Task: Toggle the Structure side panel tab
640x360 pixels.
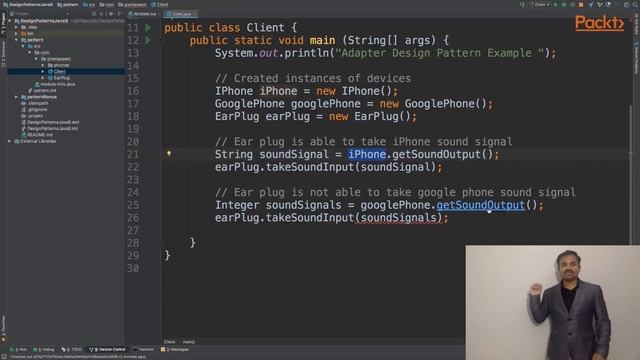Action: pyautogui.click(x=3, y=54)
